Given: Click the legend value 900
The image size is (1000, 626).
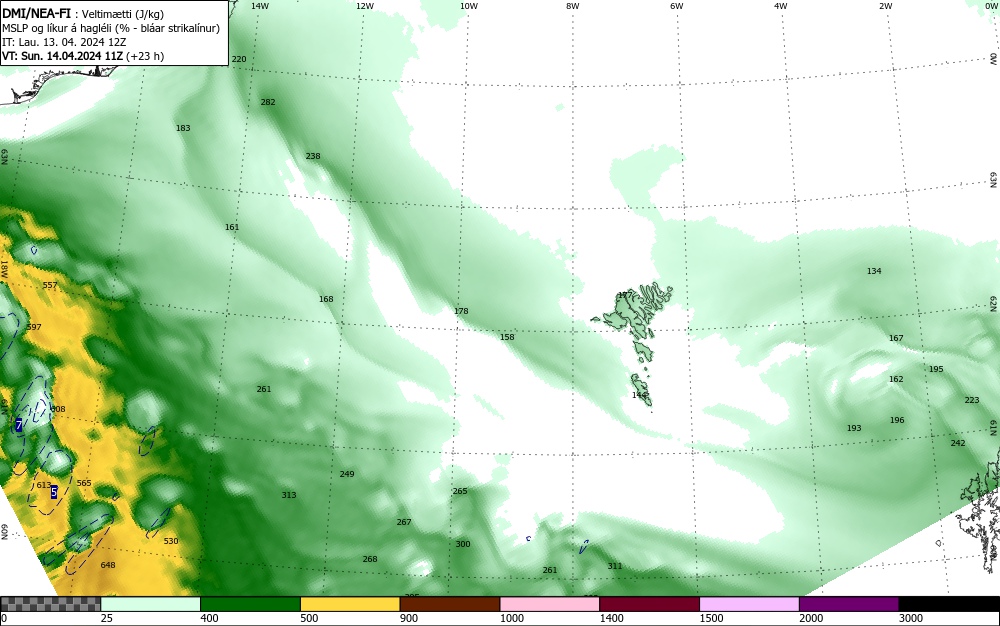Looking at the screenshot, I should 409,618.
